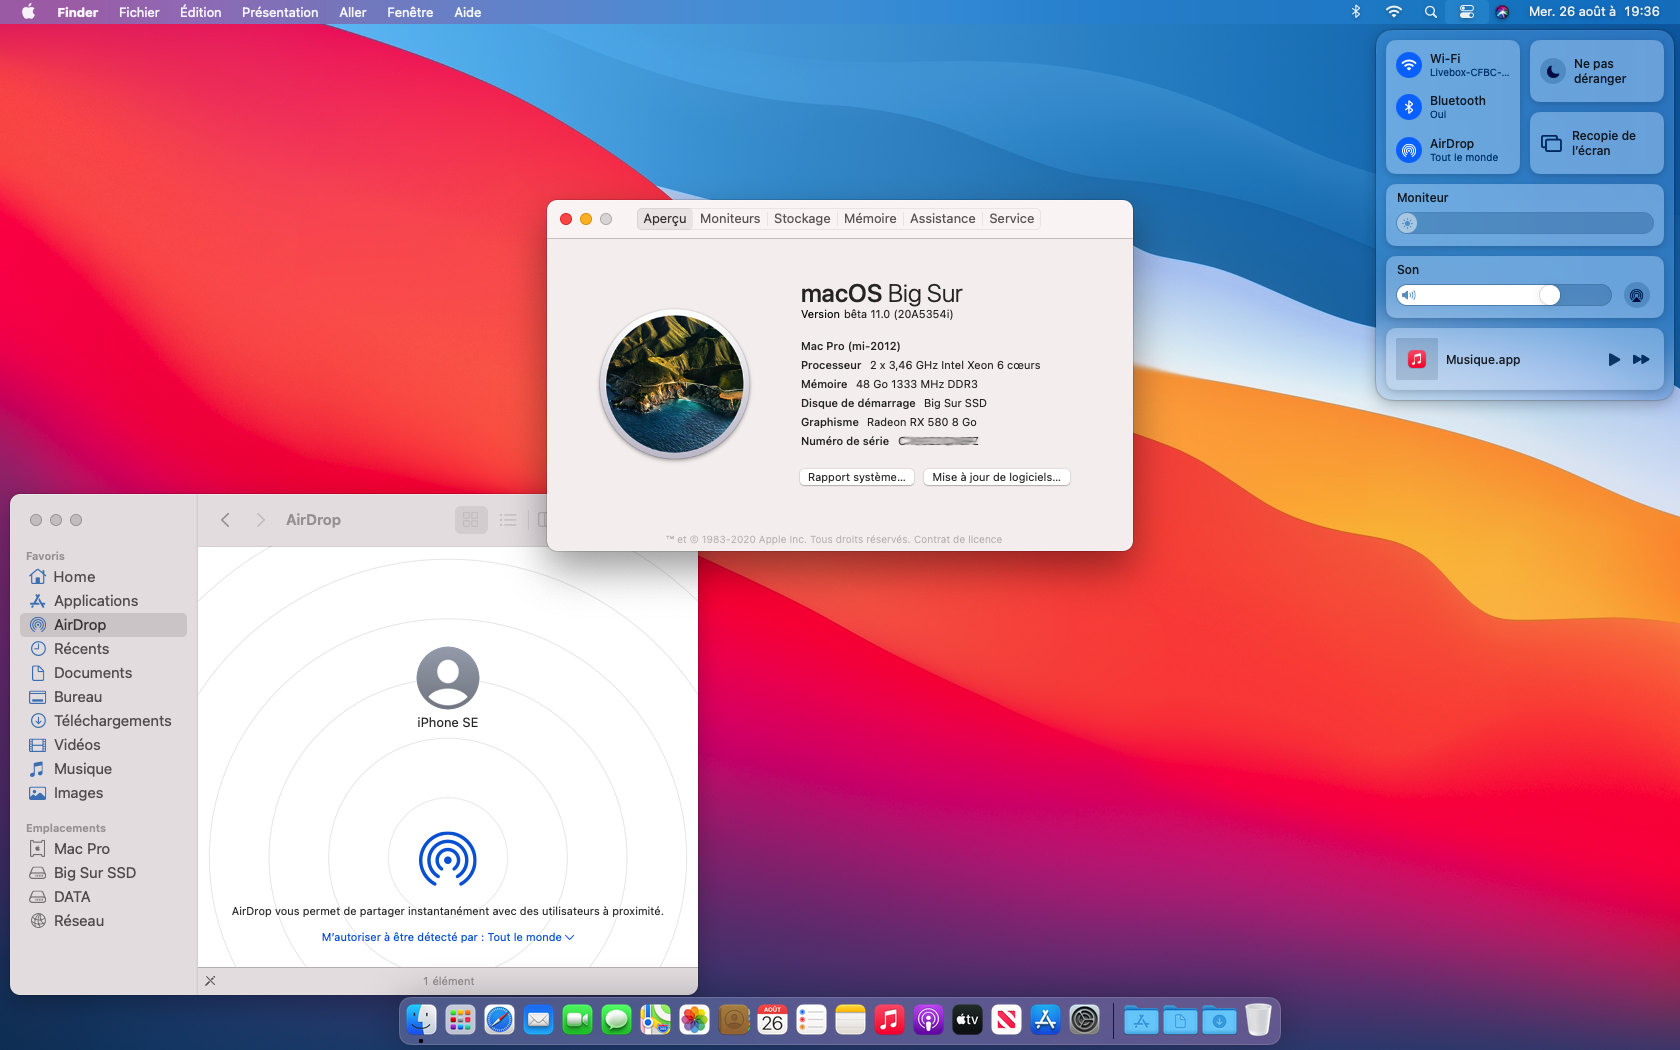Click the Musique.app icon in Control Center
This screenshot has width=1680, height=1050.
[x=1417, y=359]
